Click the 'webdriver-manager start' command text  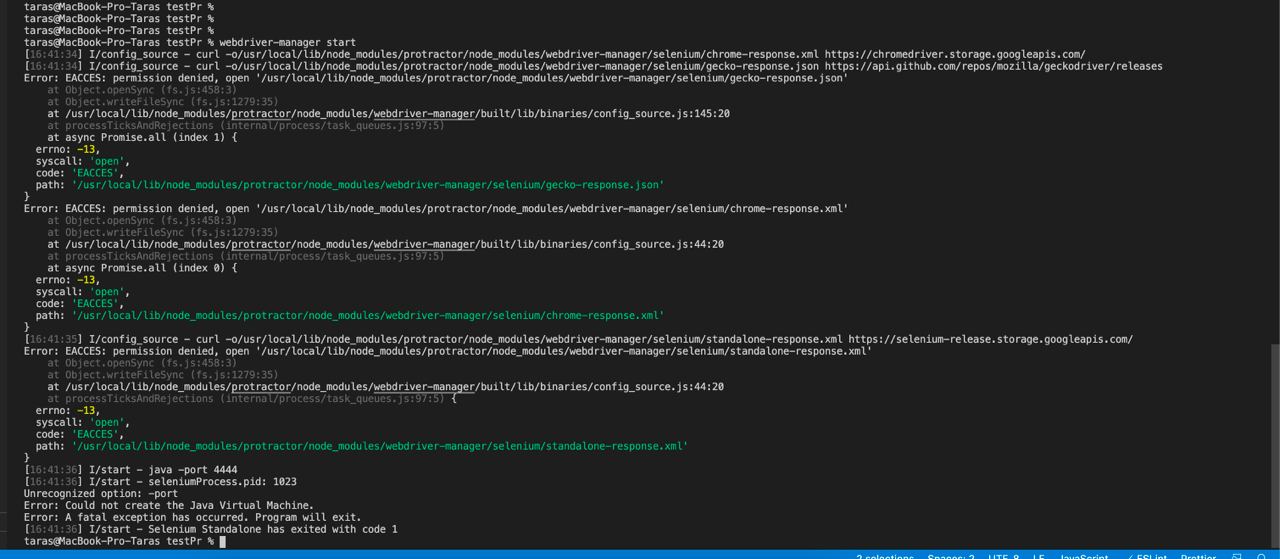click(x=287, y=42)
